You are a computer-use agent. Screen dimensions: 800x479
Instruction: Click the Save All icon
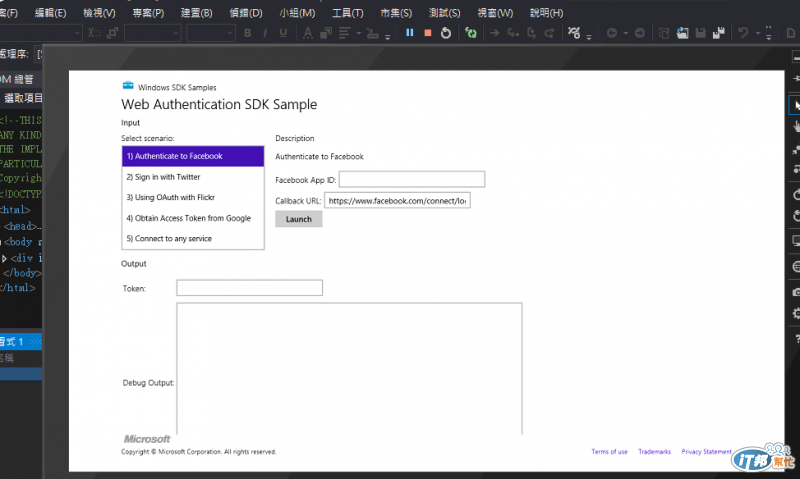click(719, 33)
